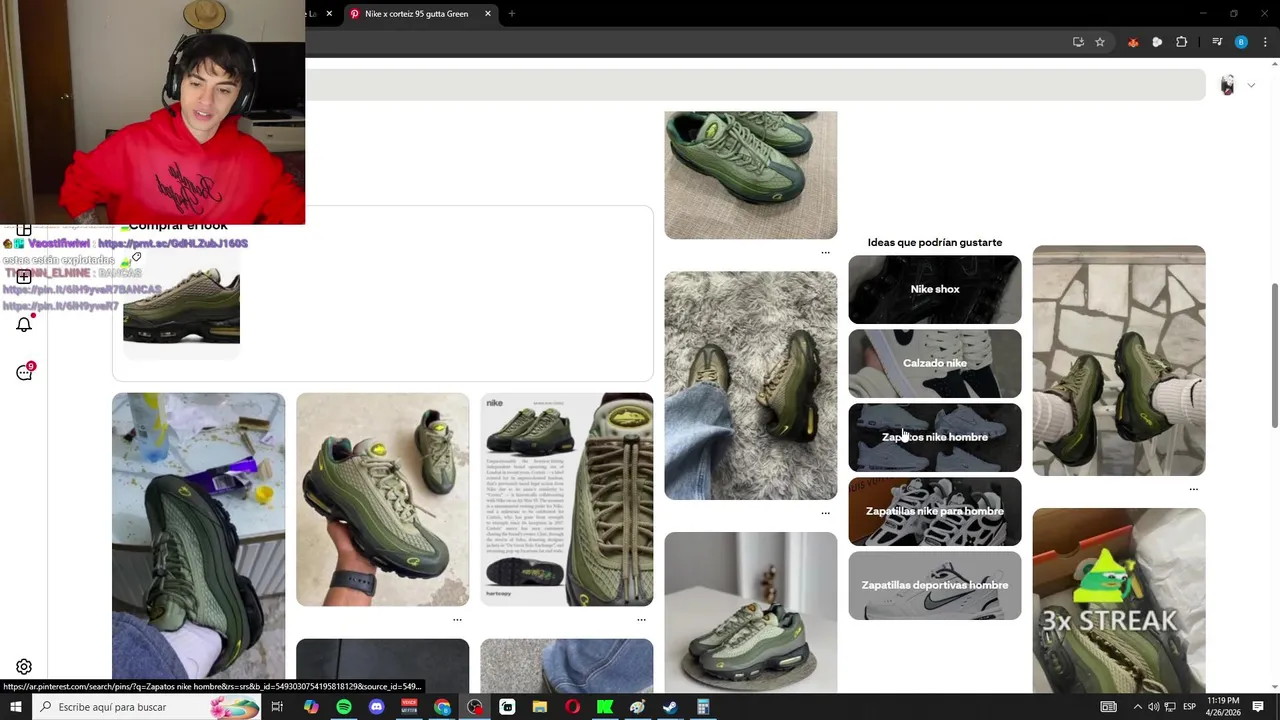Open Pinterest notifications bell
The width and height of the screenshot is (1280, 720).
[24, 324]
